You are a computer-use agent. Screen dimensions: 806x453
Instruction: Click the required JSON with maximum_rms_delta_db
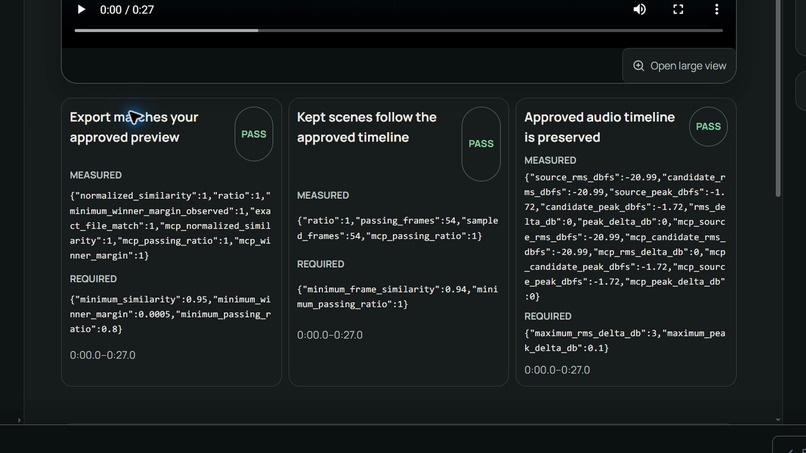[x=625, y=340]
